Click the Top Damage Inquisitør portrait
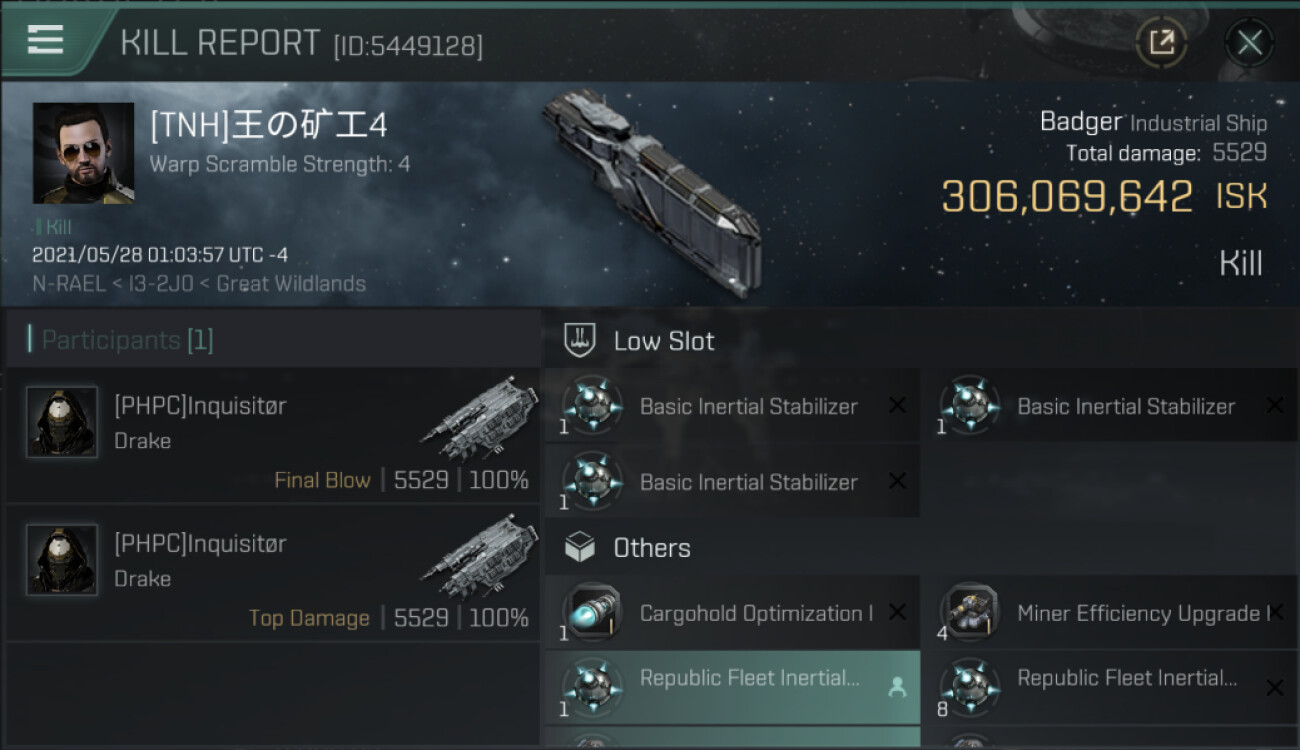 (62, 560)
